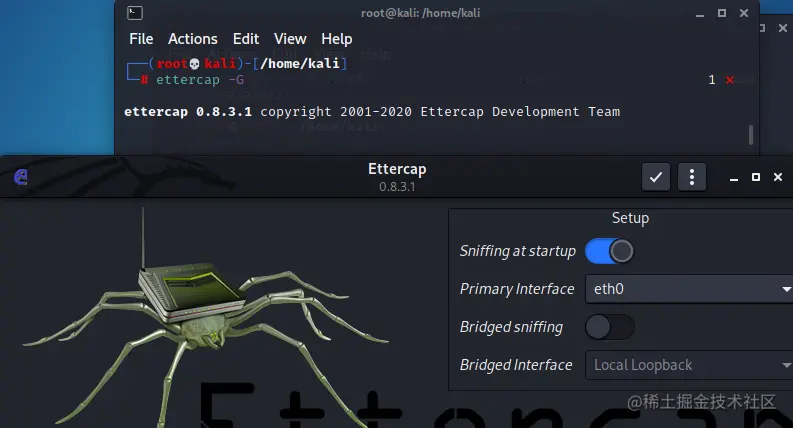Open the terminal Actions menu

(x=193, y=39)
